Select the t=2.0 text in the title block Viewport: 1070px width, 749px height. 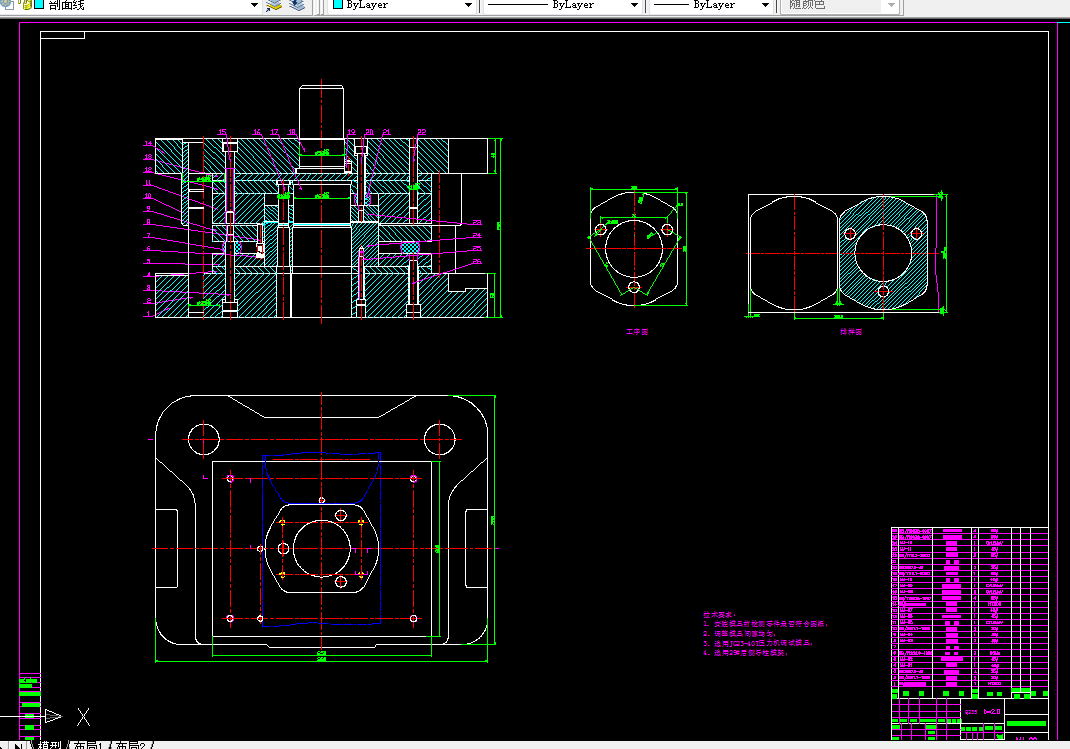click(x=992, y=711)
